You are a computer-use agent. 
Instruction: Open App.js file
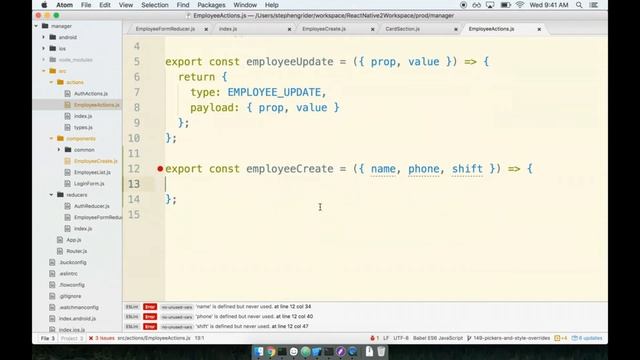(x=74, y=240)
